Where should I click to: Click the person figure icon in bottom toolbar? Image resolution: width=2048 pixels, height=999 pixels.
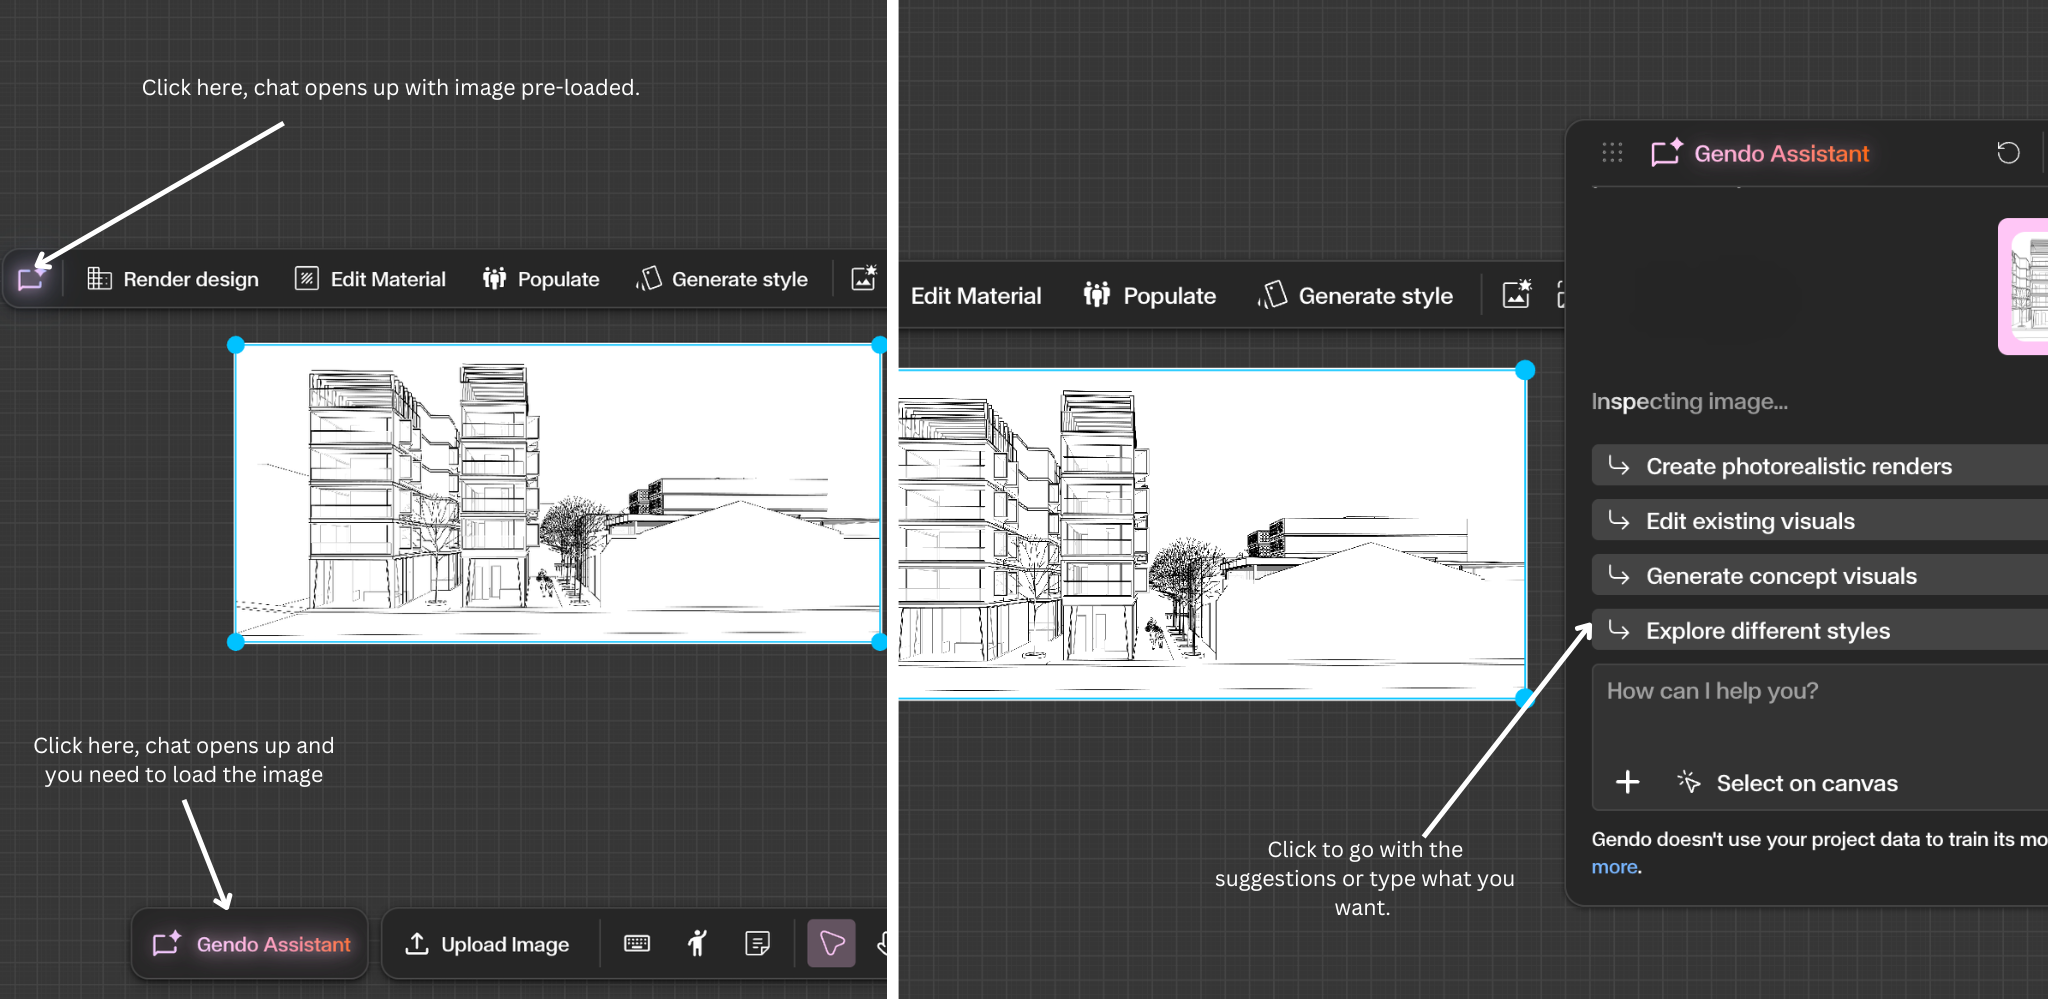click(697, 943)
